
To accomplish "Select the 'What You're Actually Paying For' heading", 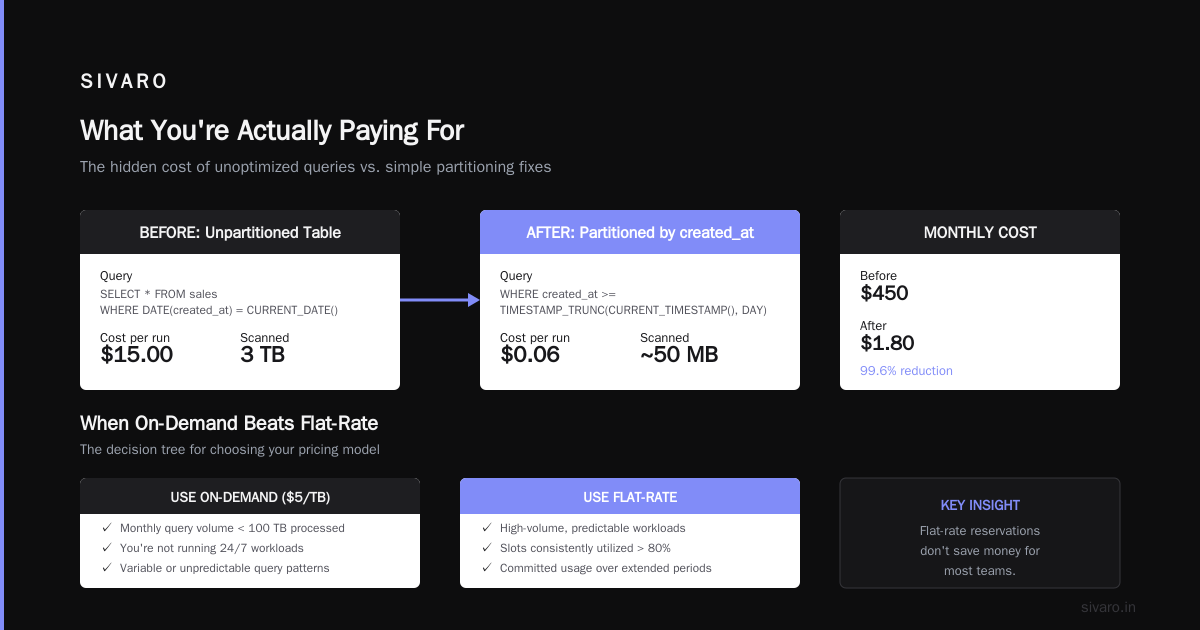I will (x=272, y=131).
